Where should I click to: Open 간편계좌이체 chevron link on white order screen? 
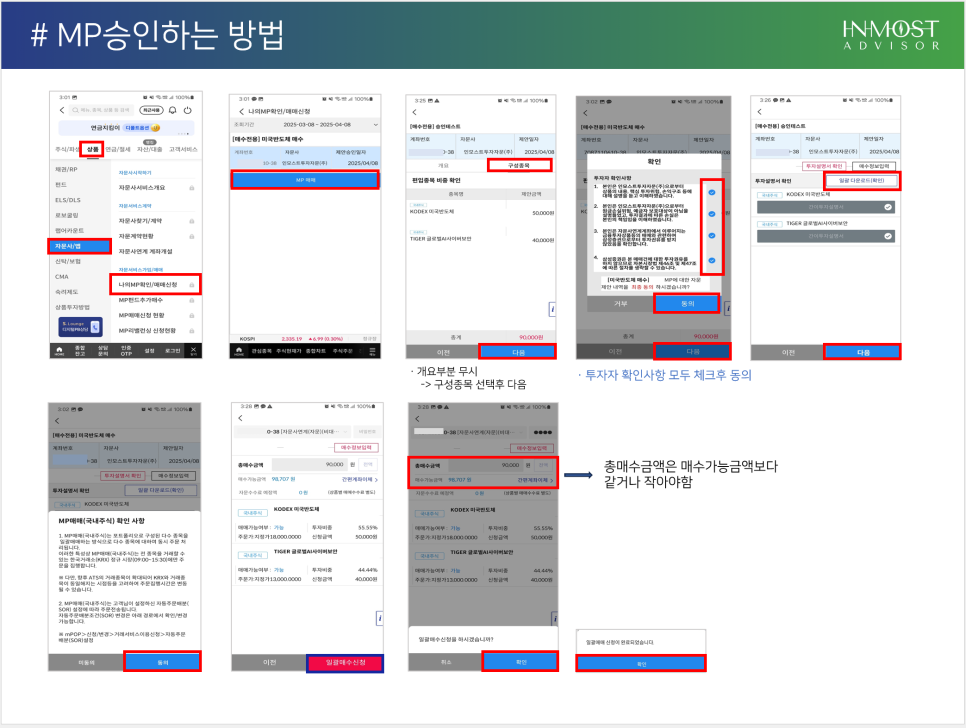coord(360,479)
